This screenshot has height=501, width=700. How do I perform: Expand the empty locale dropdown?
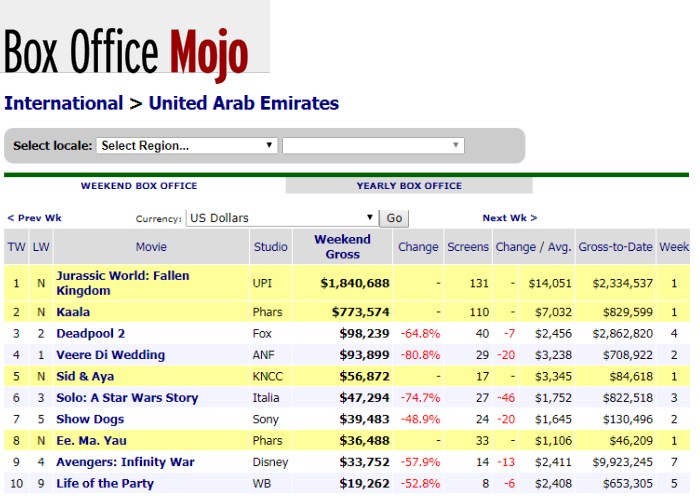[373, 146]
